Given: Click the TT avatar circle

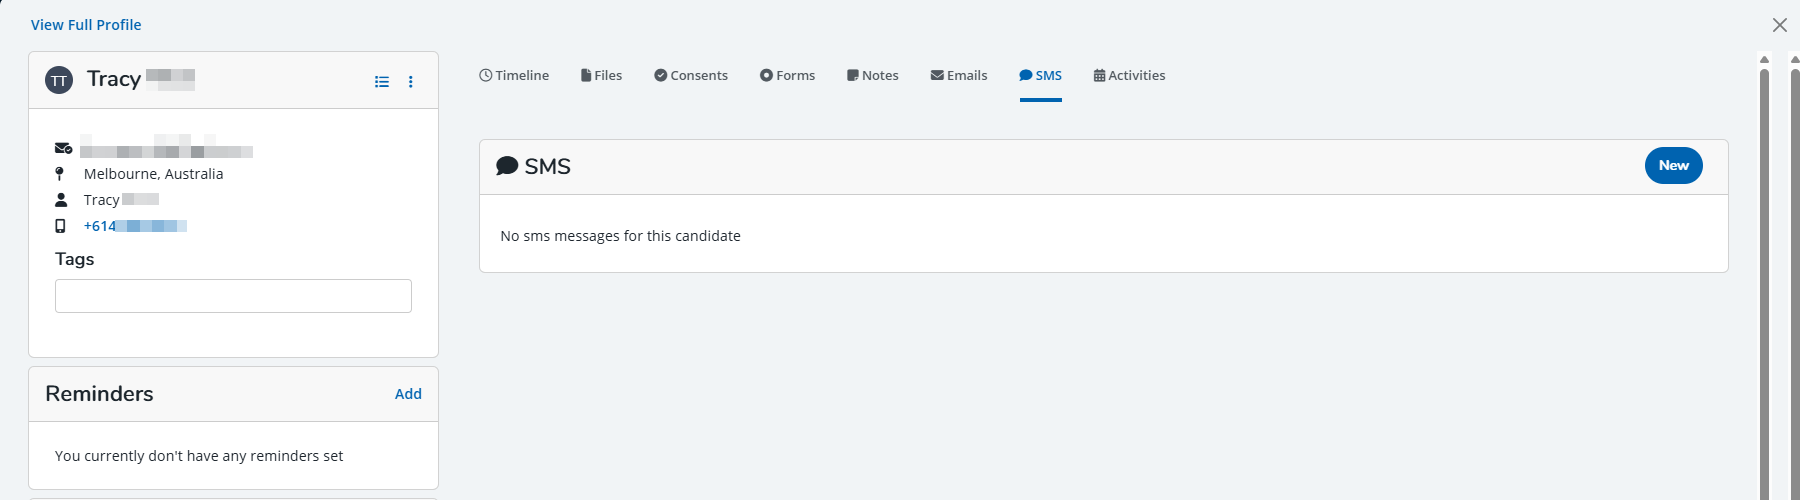Looking at the screenshot, I should pos(59,80).
